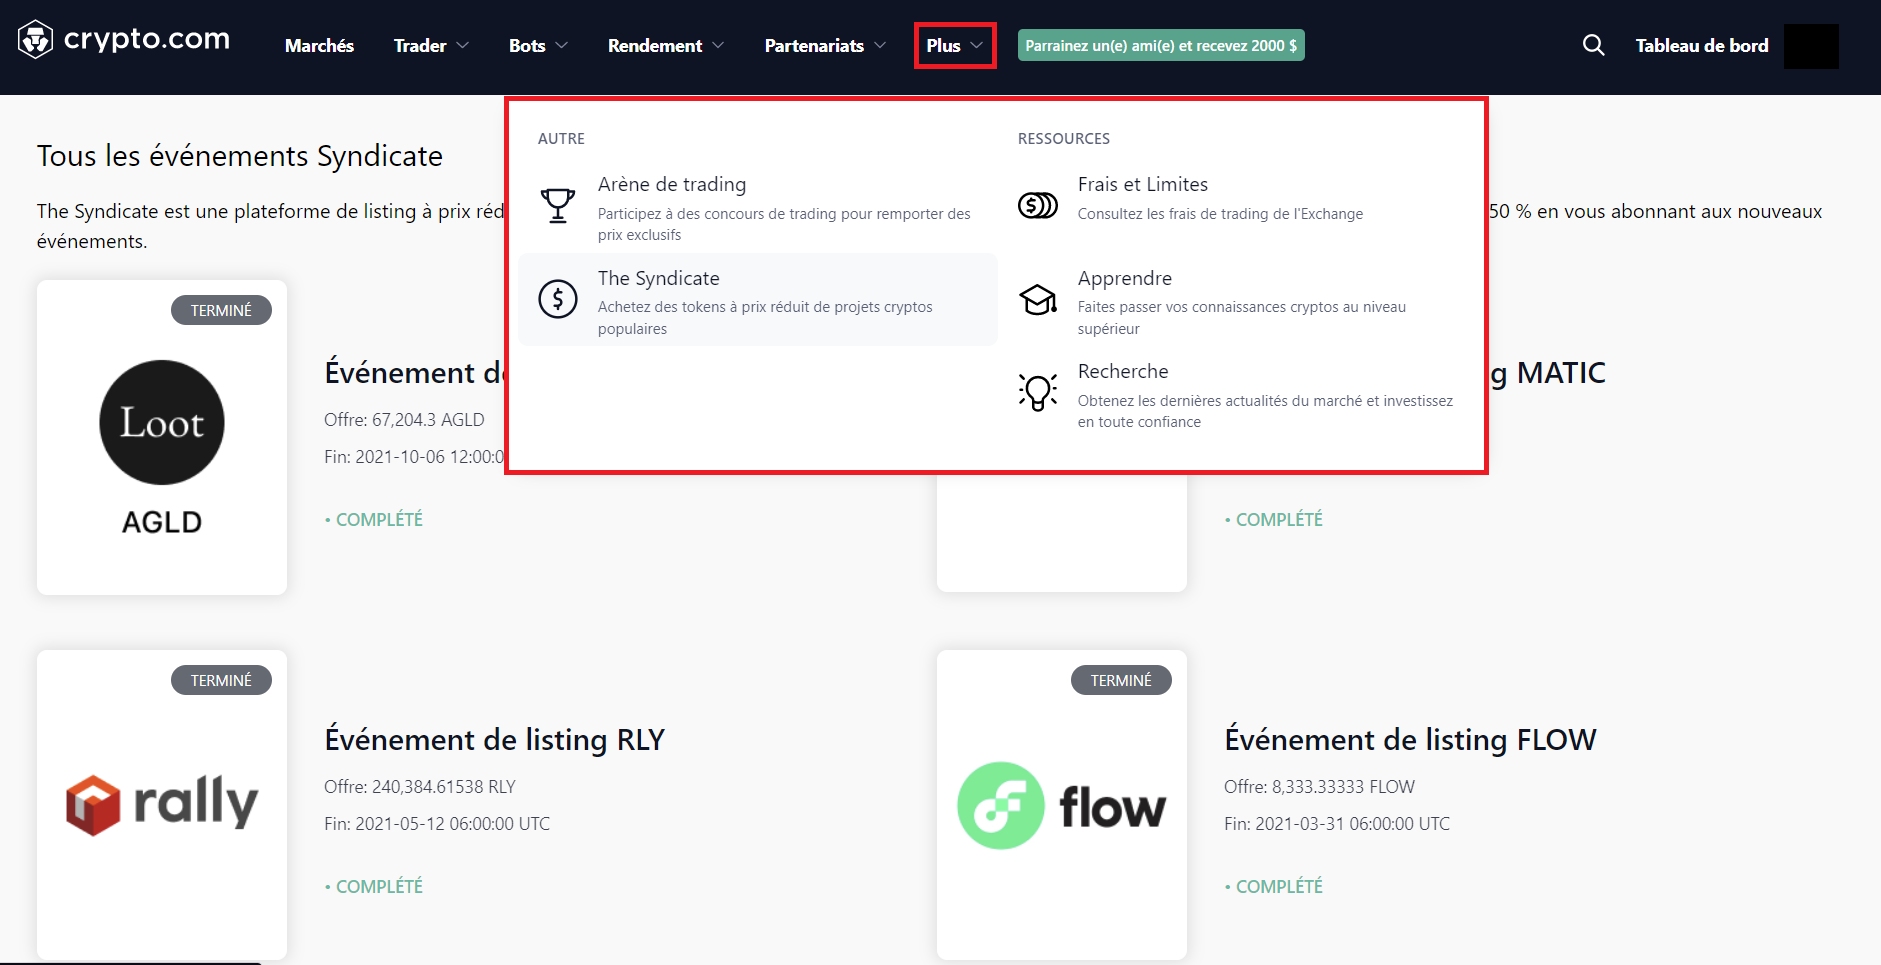Collapse the Plus dropdown menu

point(955,46)
